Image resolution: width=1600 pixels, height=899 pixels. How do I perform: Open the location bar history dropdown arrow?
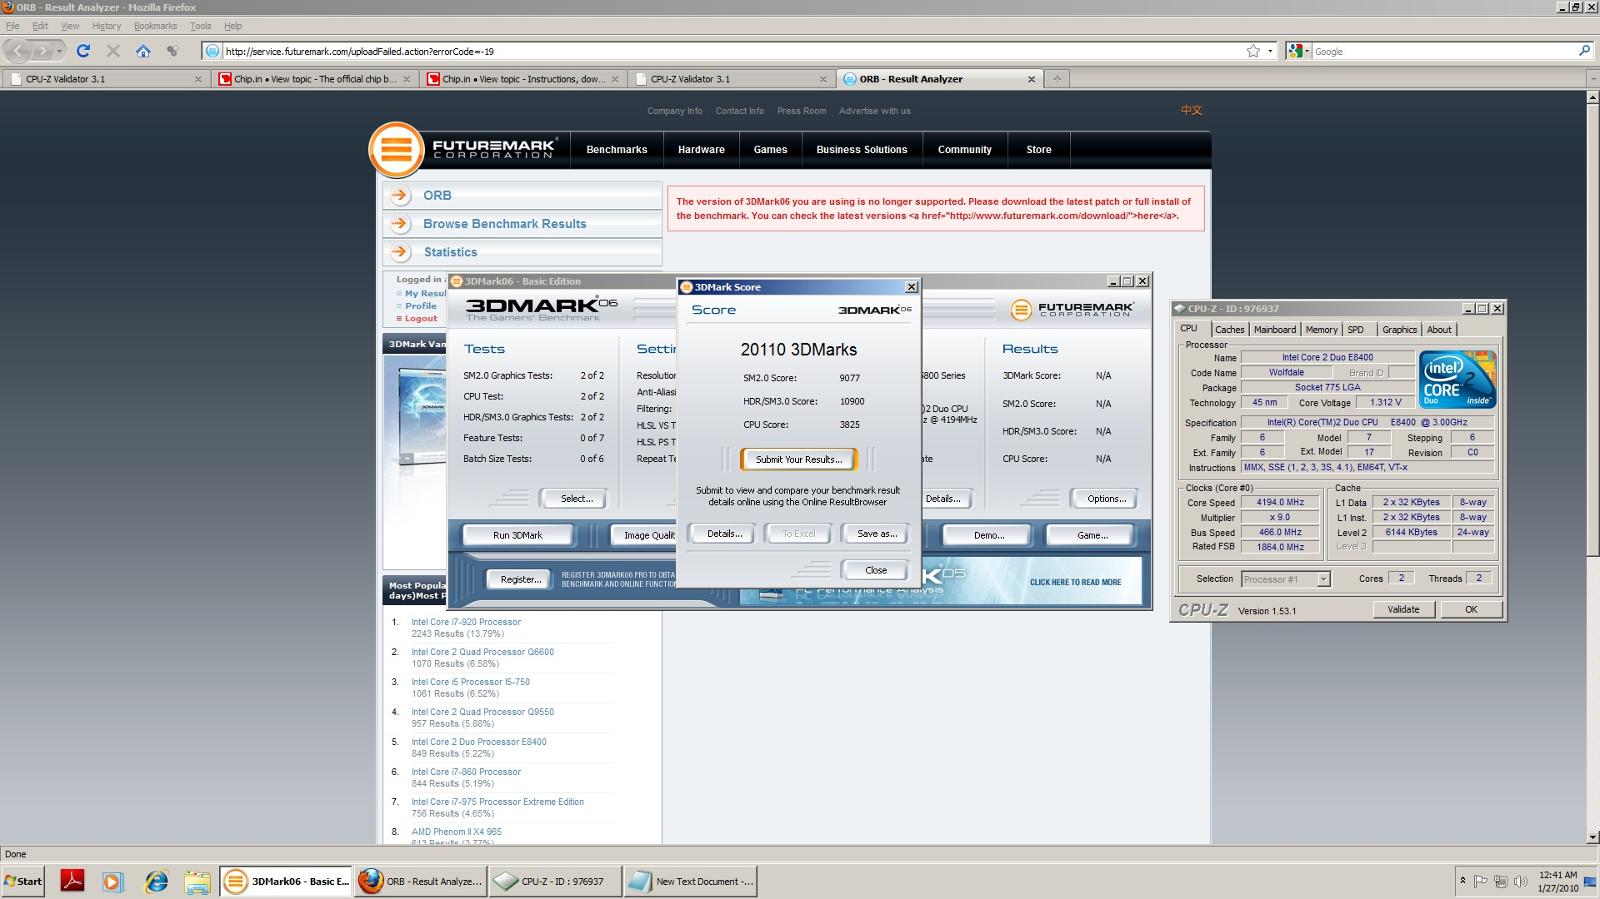[1270, 51]
